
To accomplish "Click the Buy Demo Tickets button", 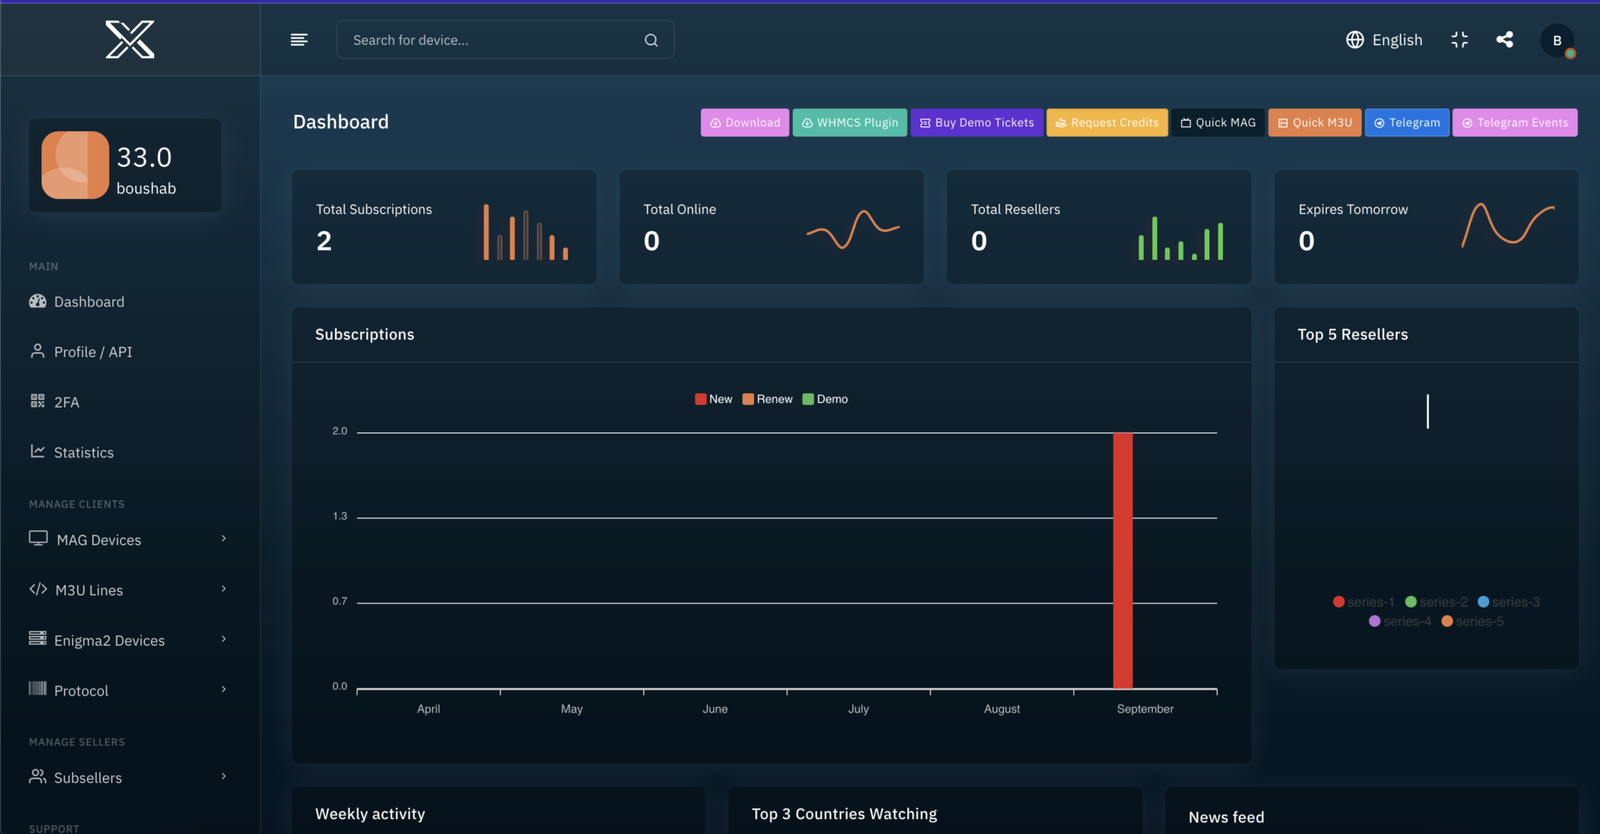I will pos(977,122).
